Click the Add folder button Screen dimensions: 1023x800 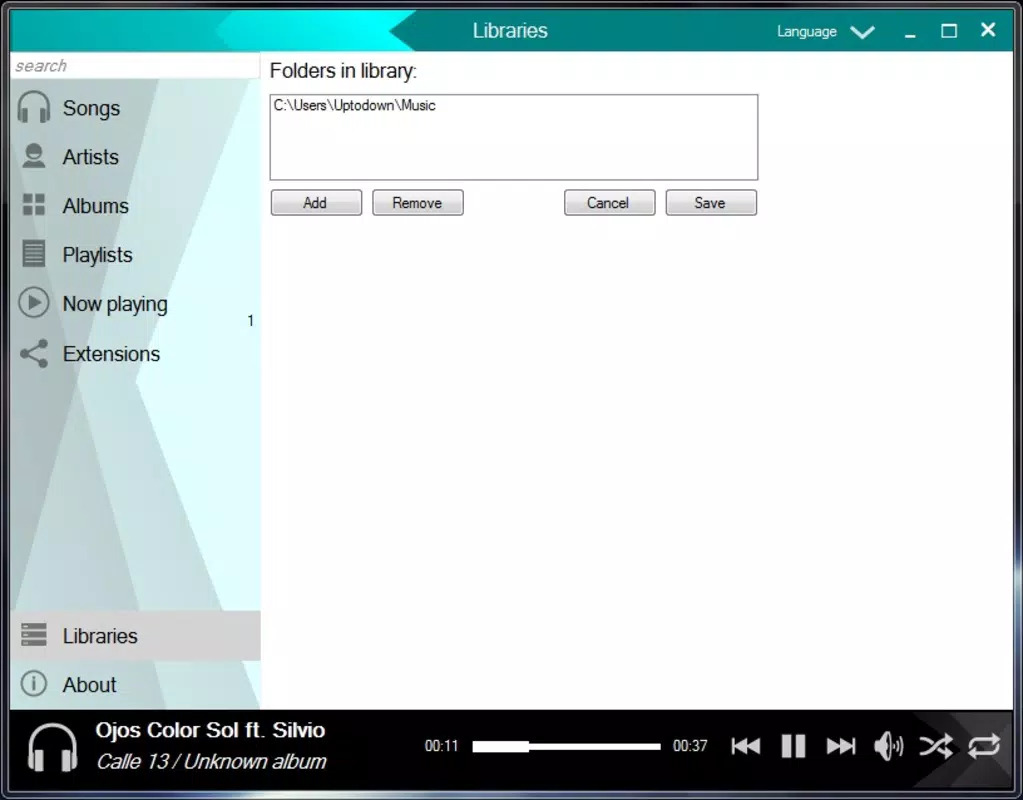(316, 203)
